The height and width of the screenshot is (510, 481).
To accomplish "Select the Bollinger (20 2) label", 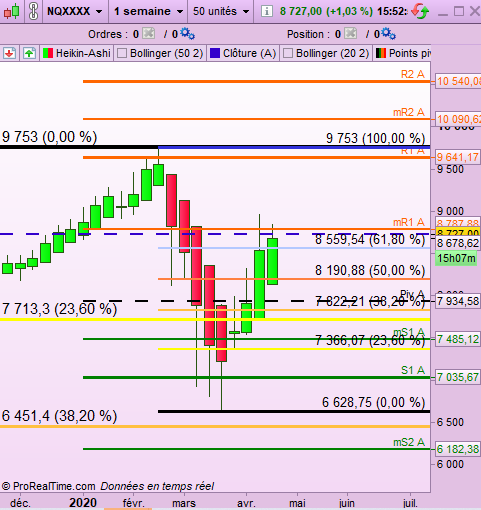I will [x=332, y=53].
